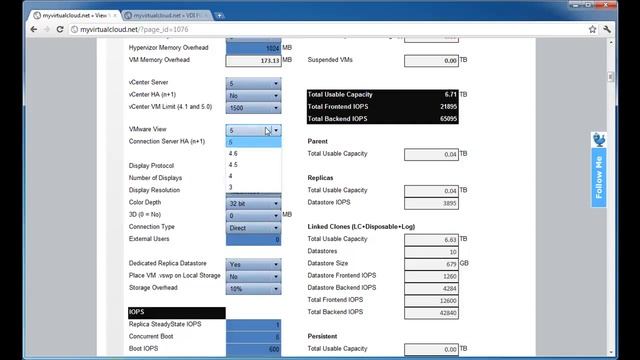Click the Hypervisor Memory Overhead field
Image resolution: width=640 pixels, height=360 pixels.
pyautogui.click(x=253, y=48)
